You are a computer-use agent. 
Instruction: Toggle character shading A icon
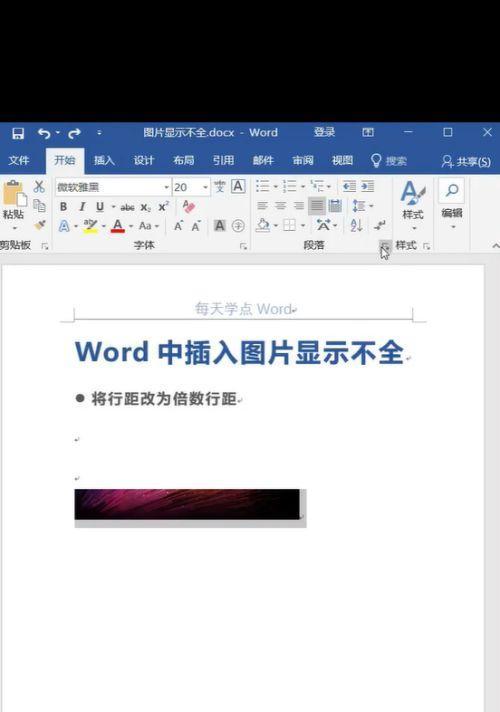(220, 226)
